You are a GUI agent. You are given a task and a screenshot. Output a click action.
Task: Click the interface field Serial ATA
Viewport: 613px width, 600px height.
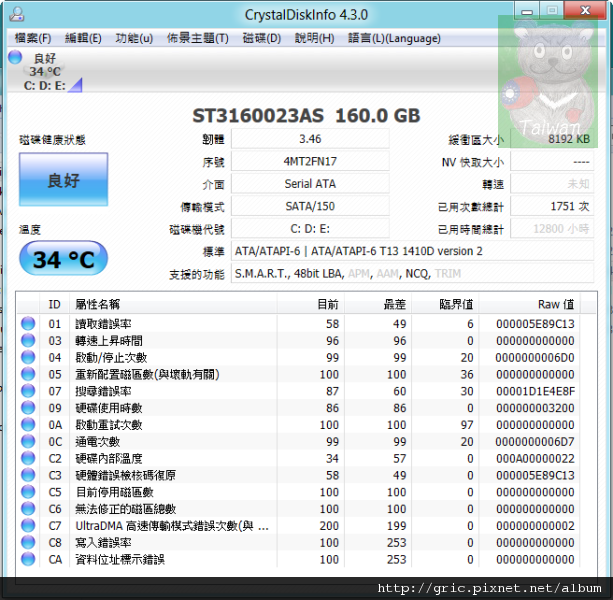(310, 184)
